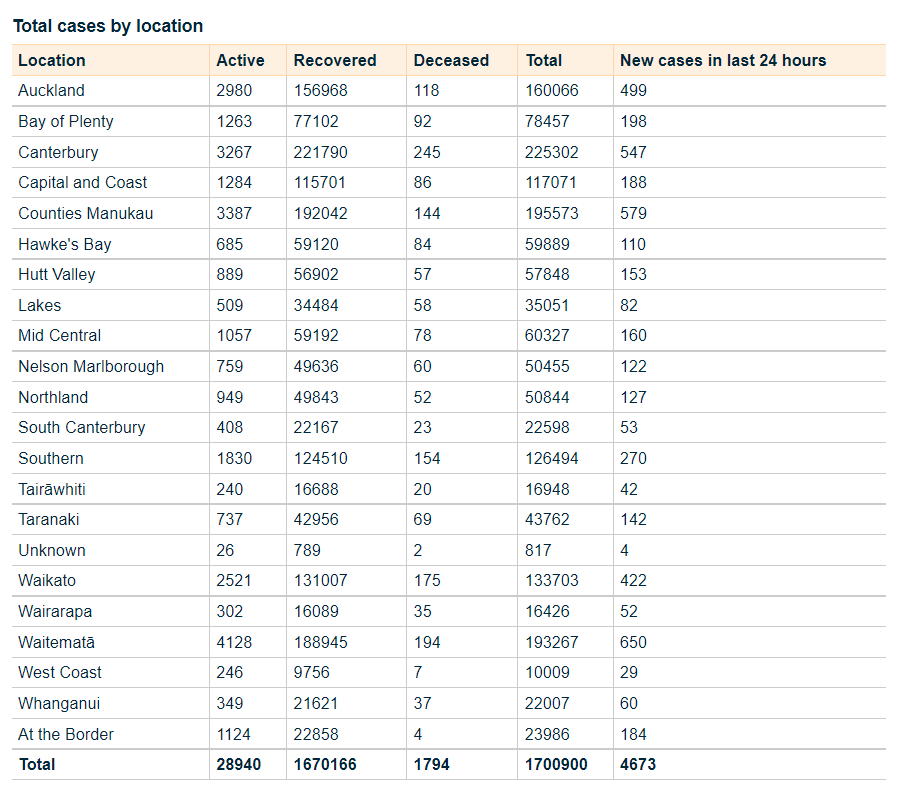Click Southern's active cases value 1830
The height and width of the screenshot is (796, 901).
[x=234, y=458]
